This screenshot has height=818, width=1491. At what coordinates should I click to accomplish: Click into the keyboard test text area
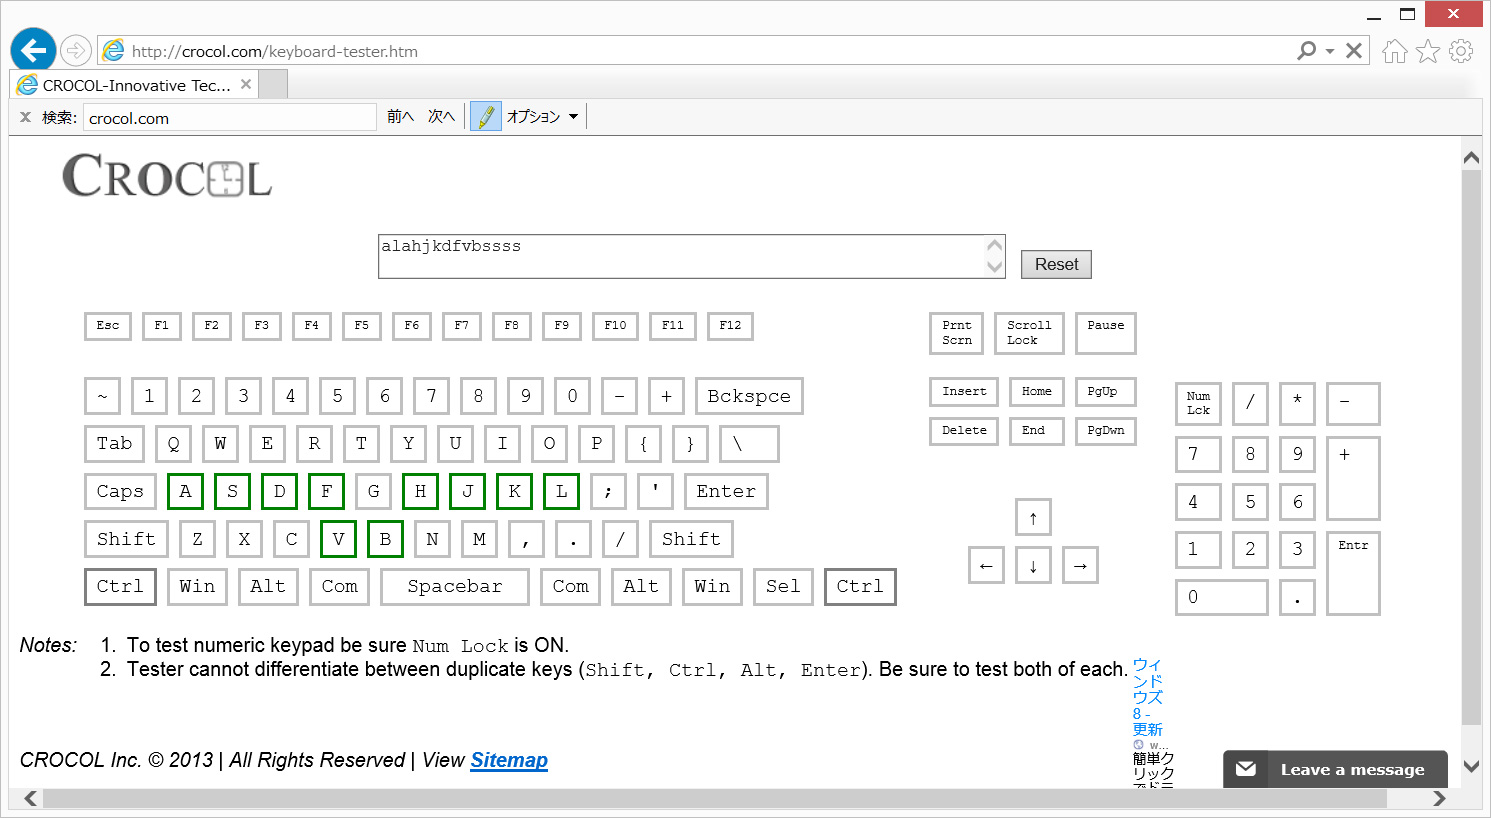[681, 256]
